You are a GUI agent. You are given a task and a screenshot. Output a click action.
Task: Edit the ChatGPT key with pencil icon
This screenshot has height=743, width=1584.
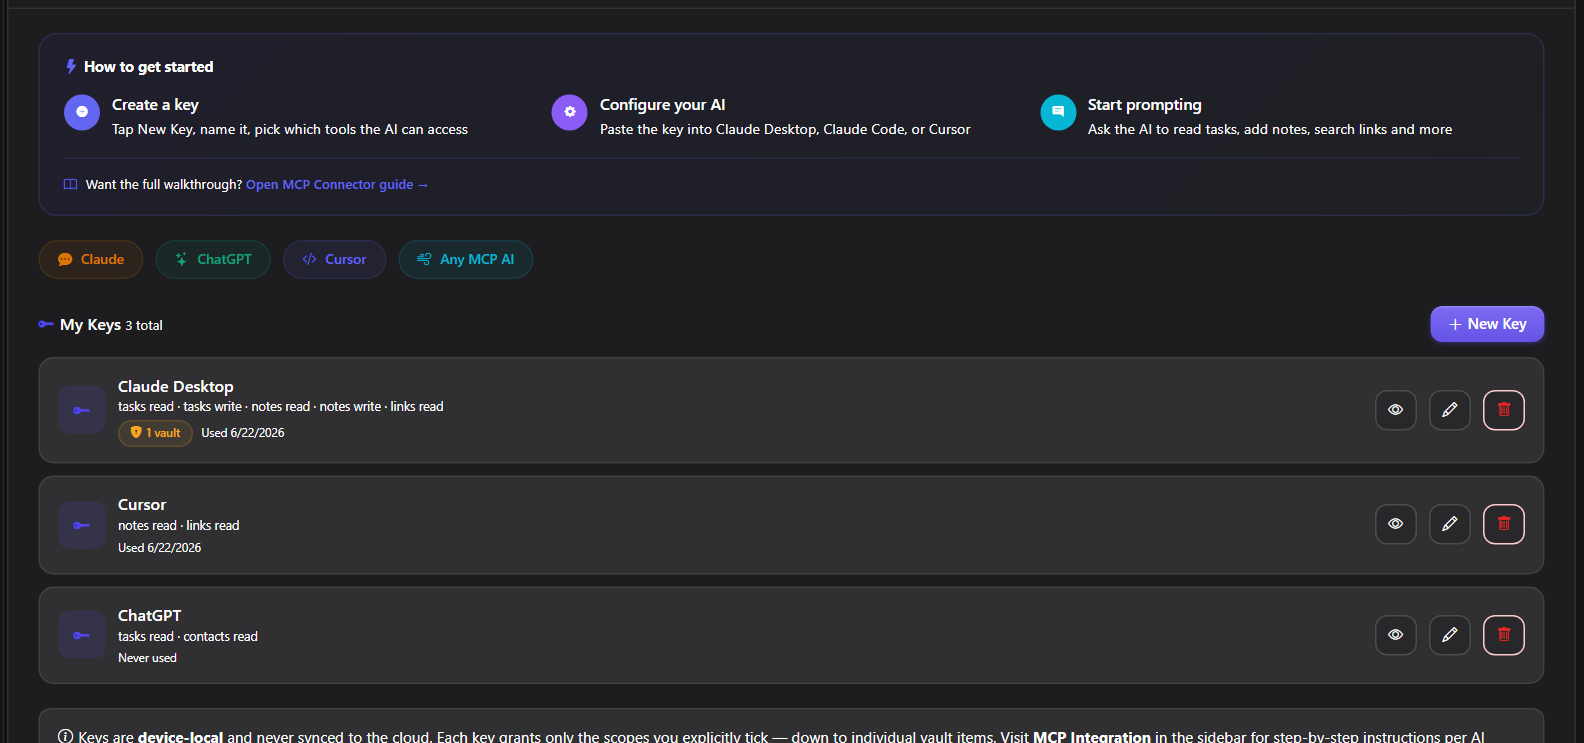pos(1449,635)
